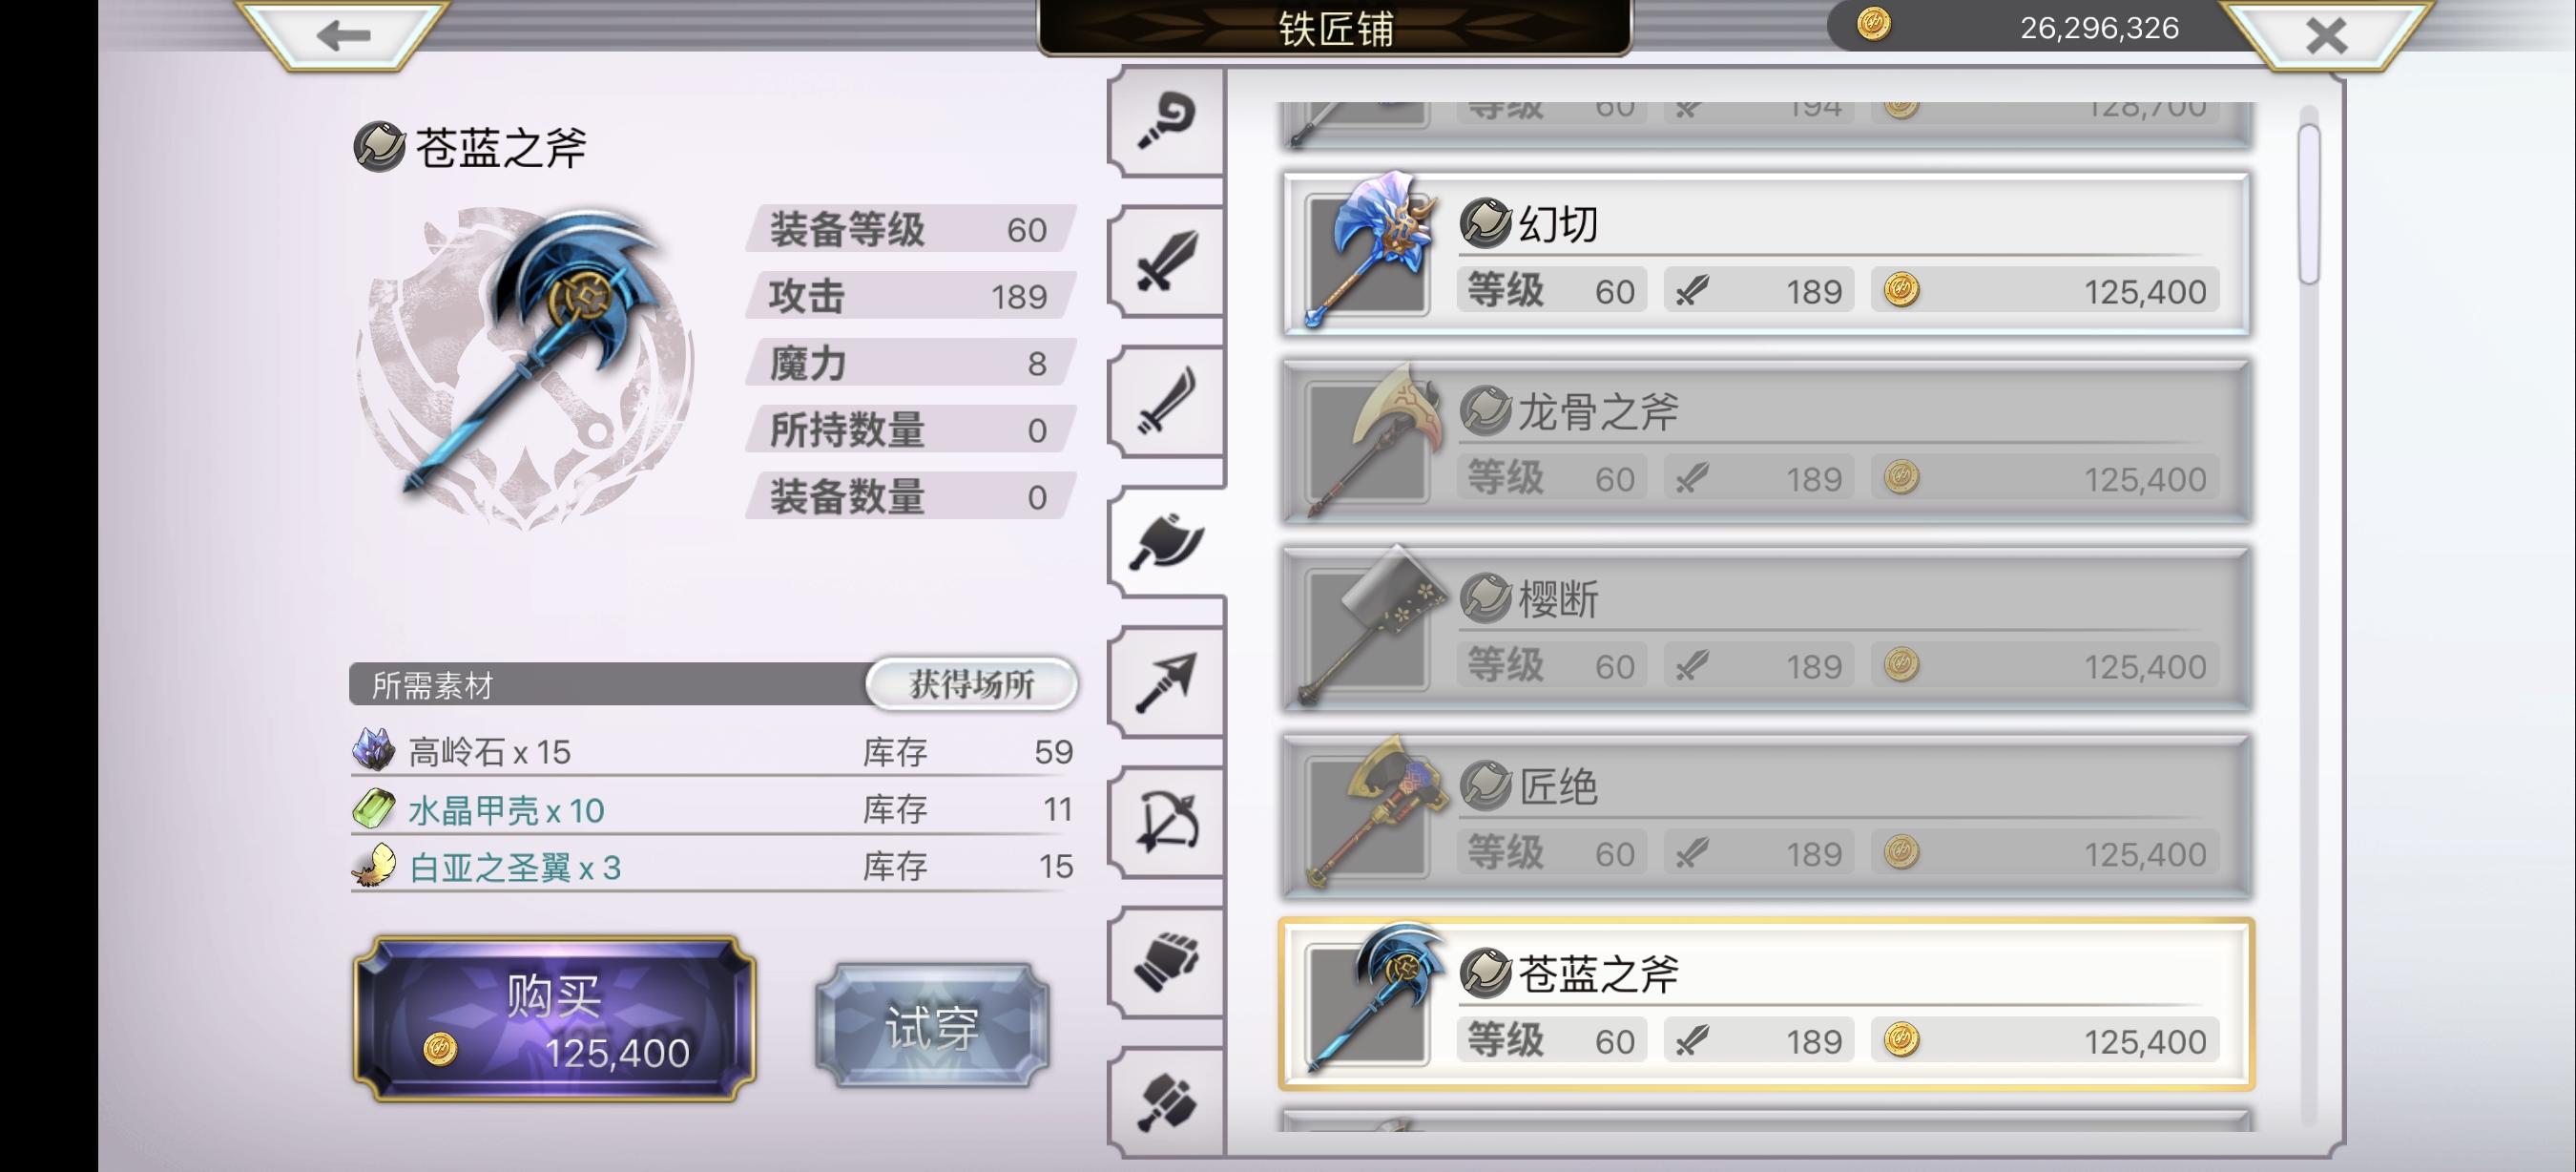This screenshot has height=1172, width=2576.
Task: Click the 水晶甲壳 material row
Action: pos(712,809)
